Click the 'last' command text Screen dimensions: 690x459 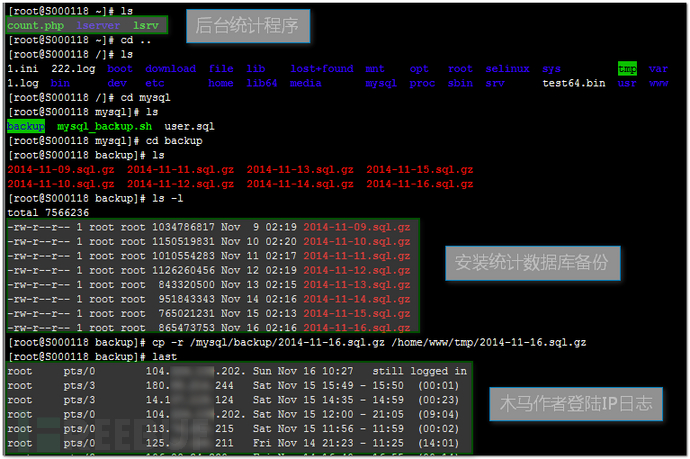(x=165, y=357)
